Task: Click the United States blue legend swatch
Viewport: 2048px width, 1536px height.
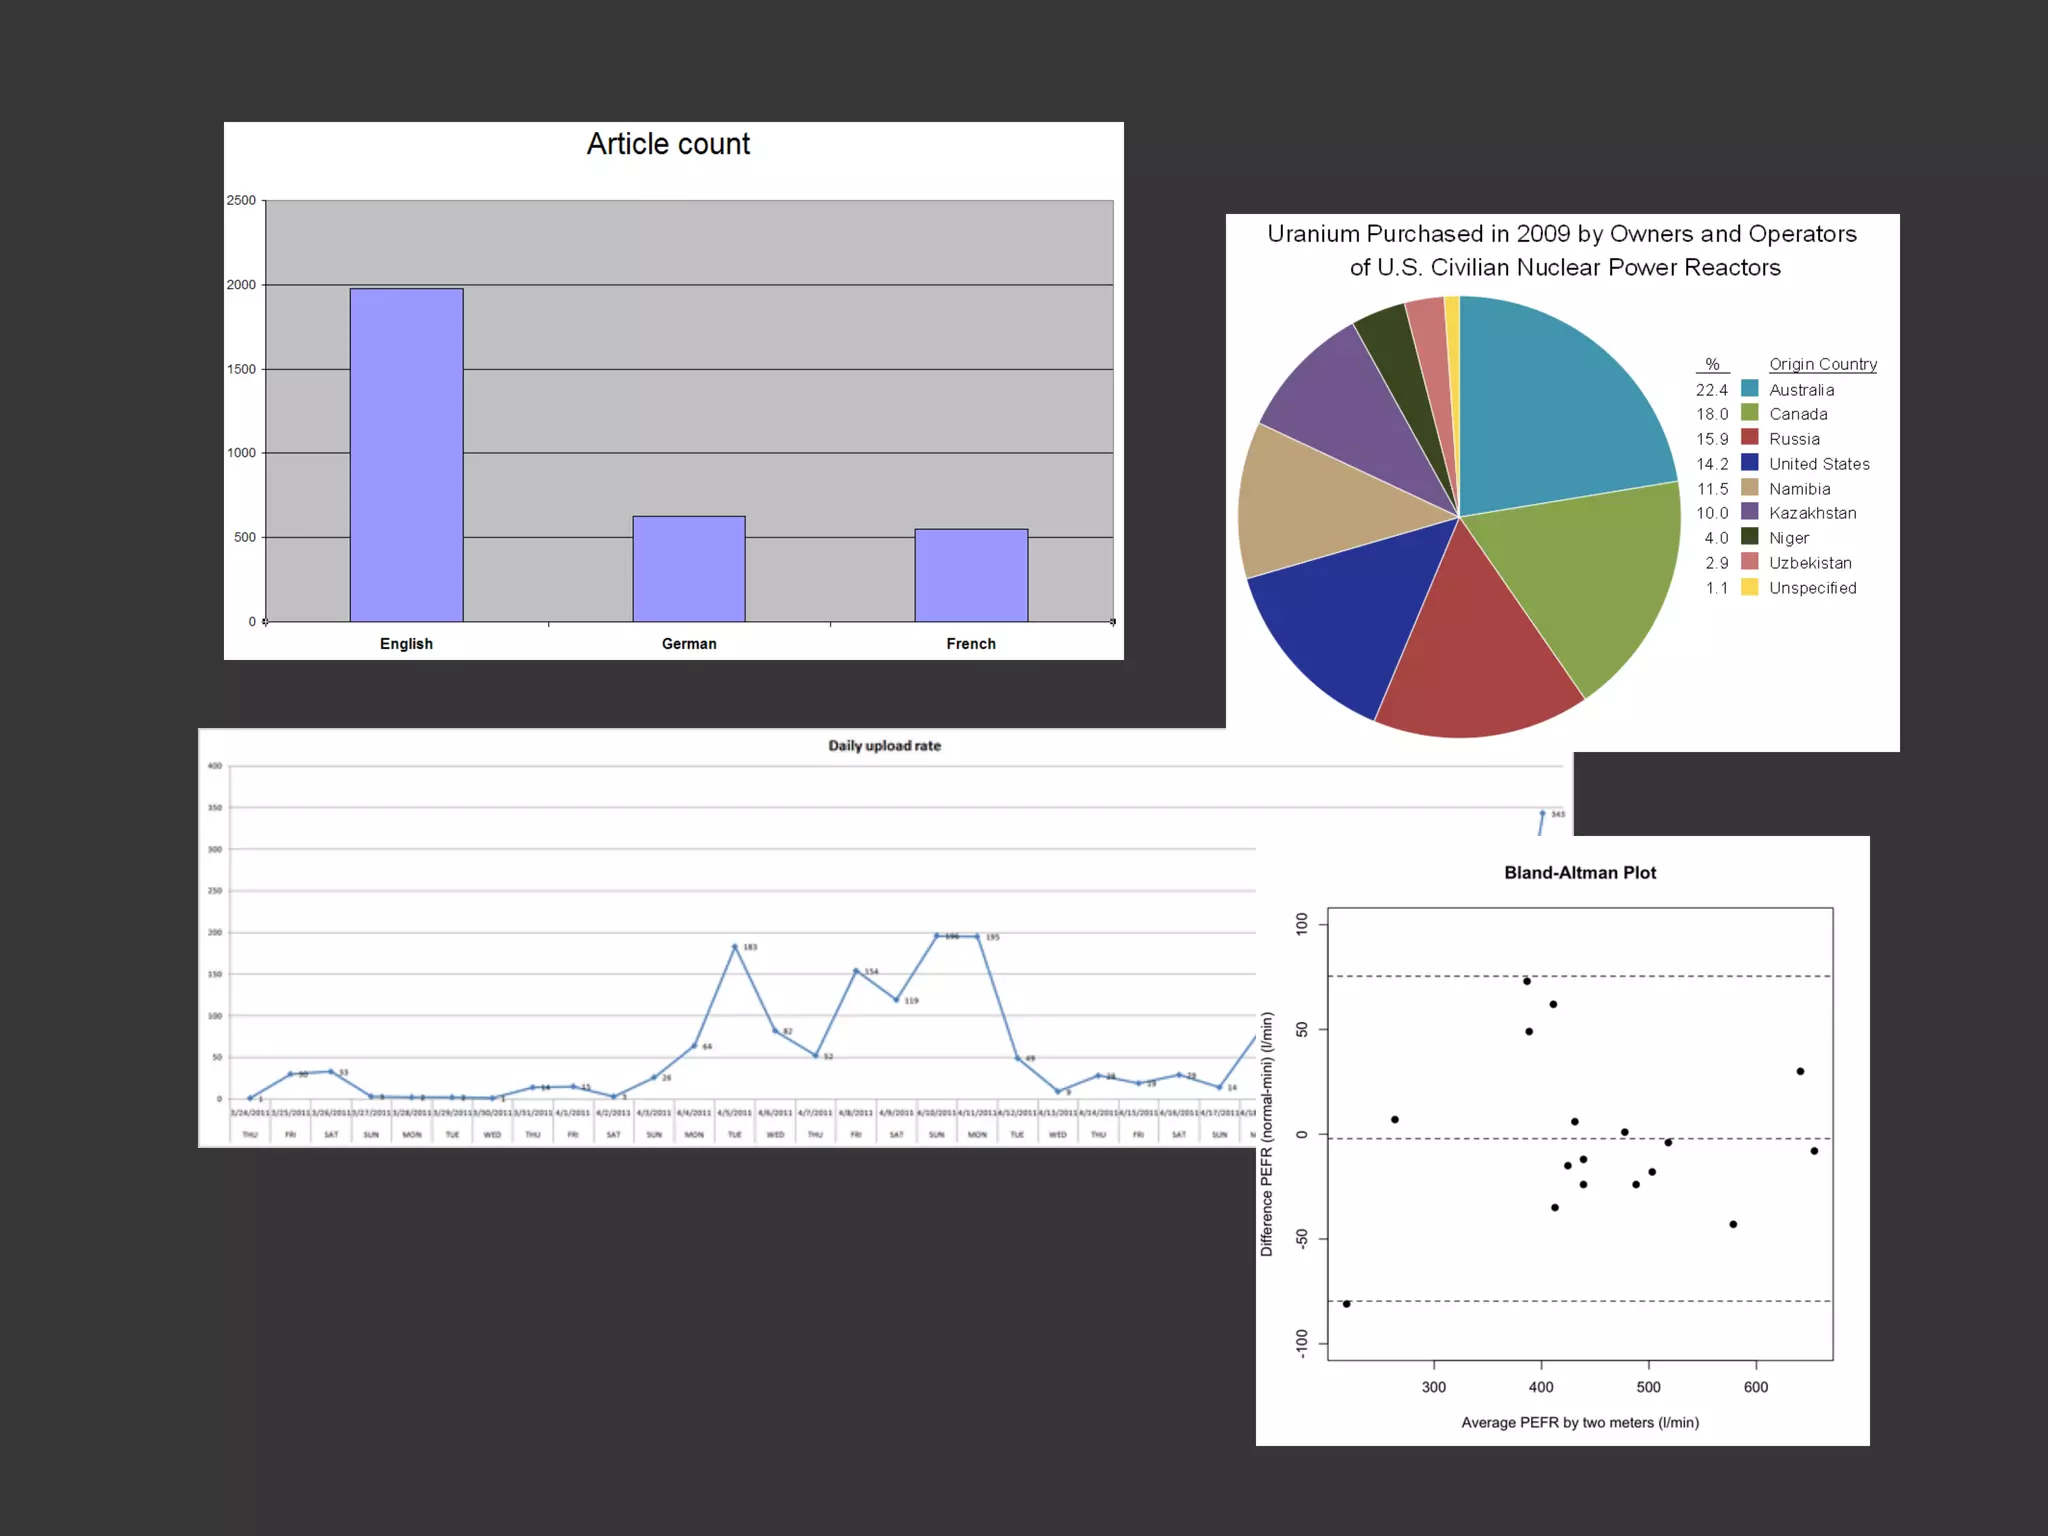Action: [1749, 462]
